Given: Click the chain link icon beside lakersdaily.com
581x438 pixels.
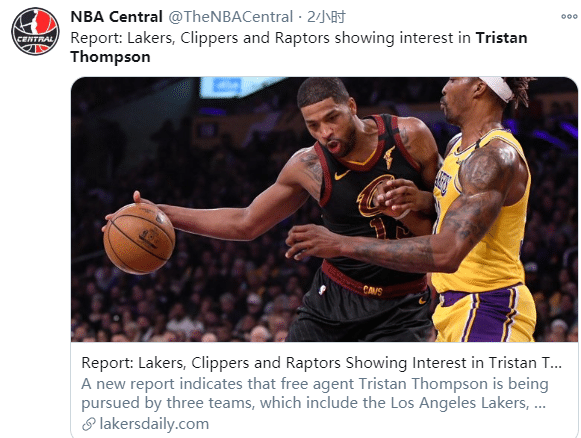Looking at the screenshot, I should coord(89,424).
